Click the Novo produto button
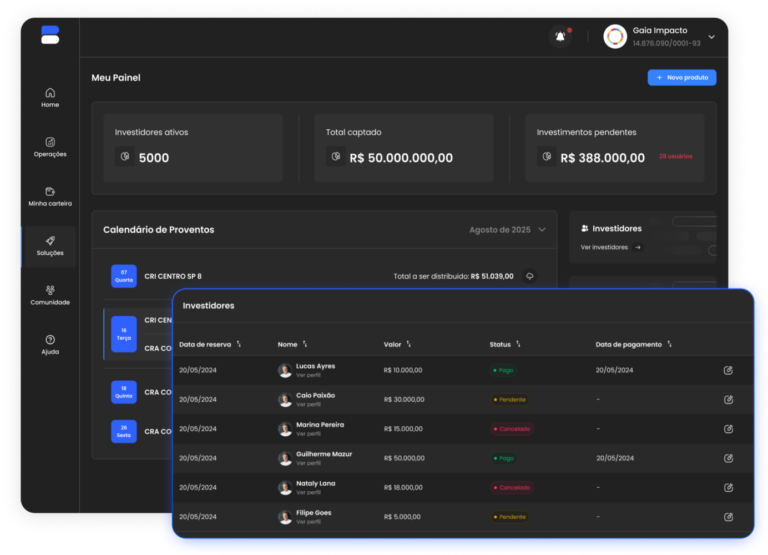The image size is (768, 555). tap(681, 77)
